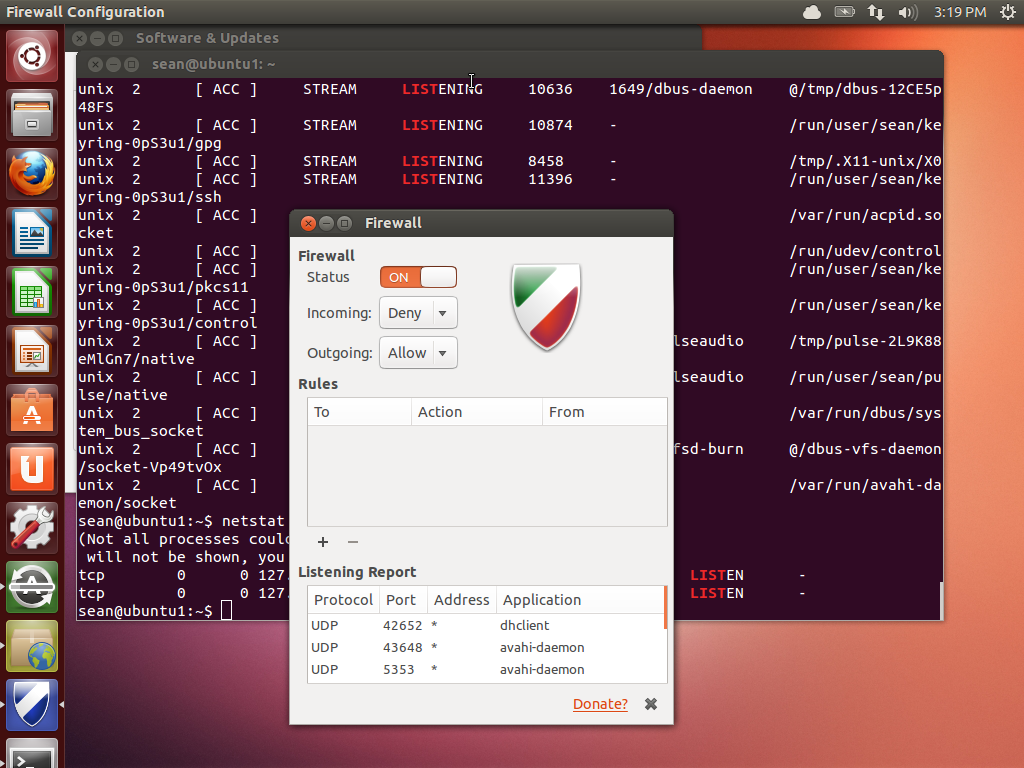
Task: Open the Files manager in launcher
Action: click(x=32, y=115)
